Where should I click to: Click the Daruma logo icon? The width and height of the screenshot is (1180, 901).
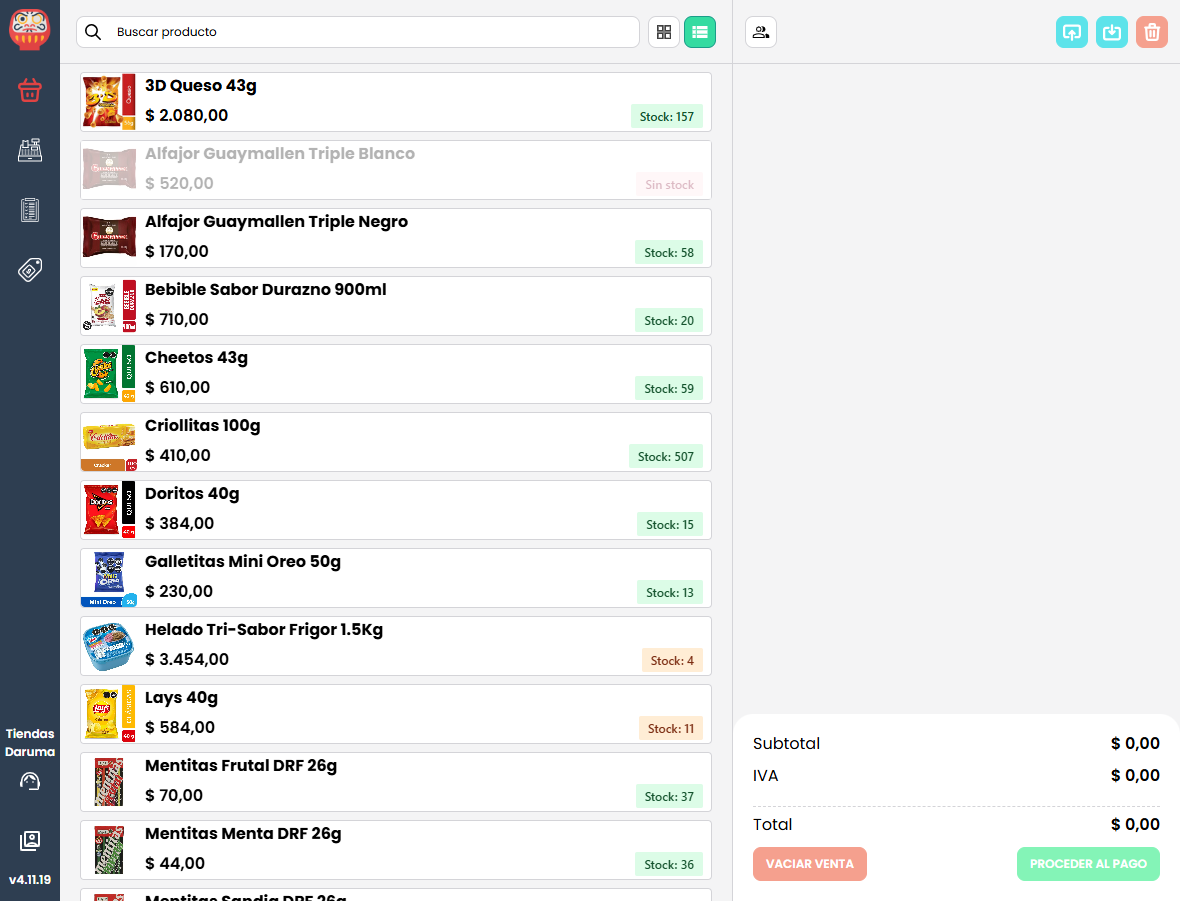tap(29, 29)
